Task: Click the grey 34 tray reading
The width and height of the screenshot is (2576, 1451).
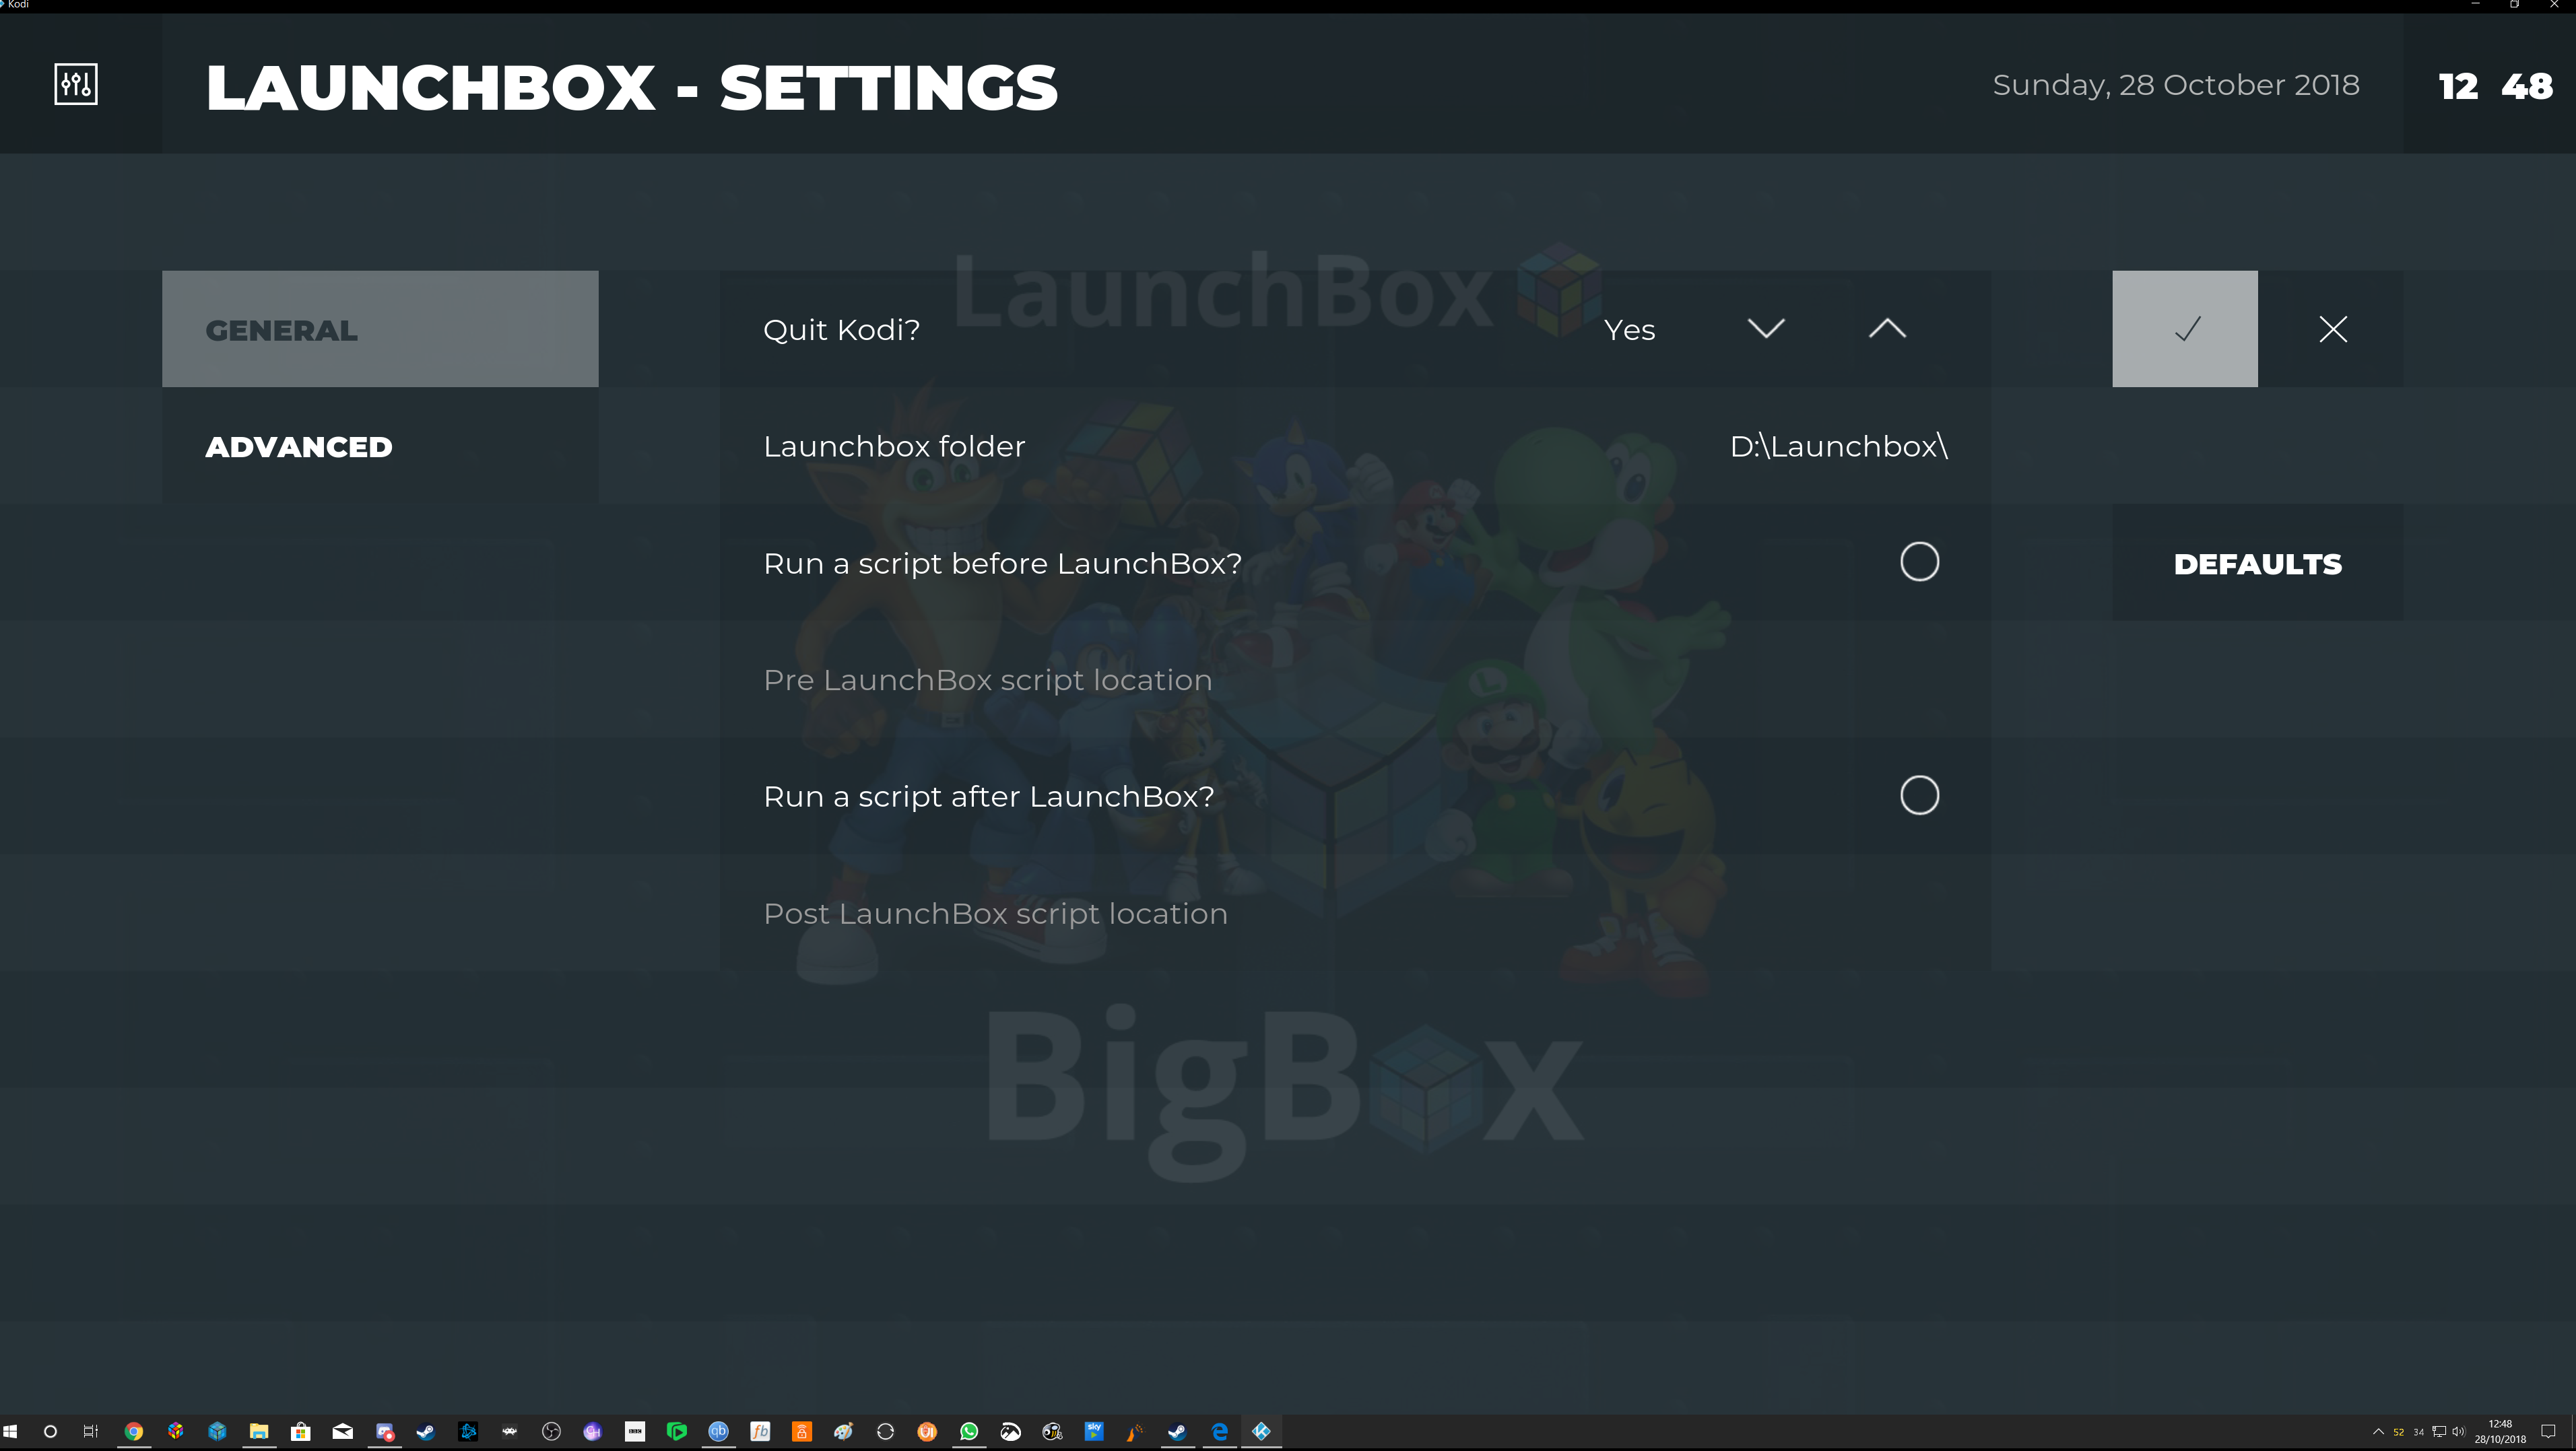Action: (2419, 1432)
